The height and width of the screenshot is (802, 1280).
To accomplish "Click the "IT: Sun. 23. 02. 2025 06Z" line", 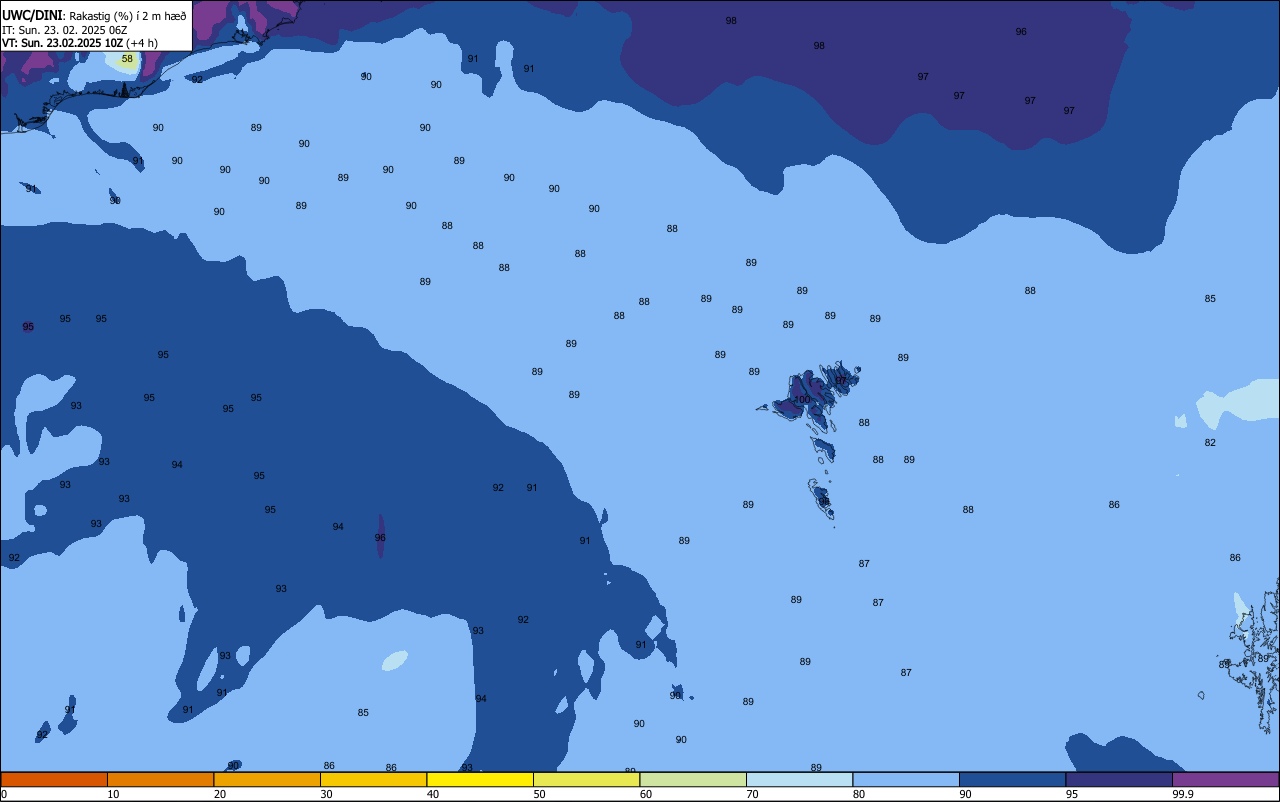I will click(x=65, y=30).
